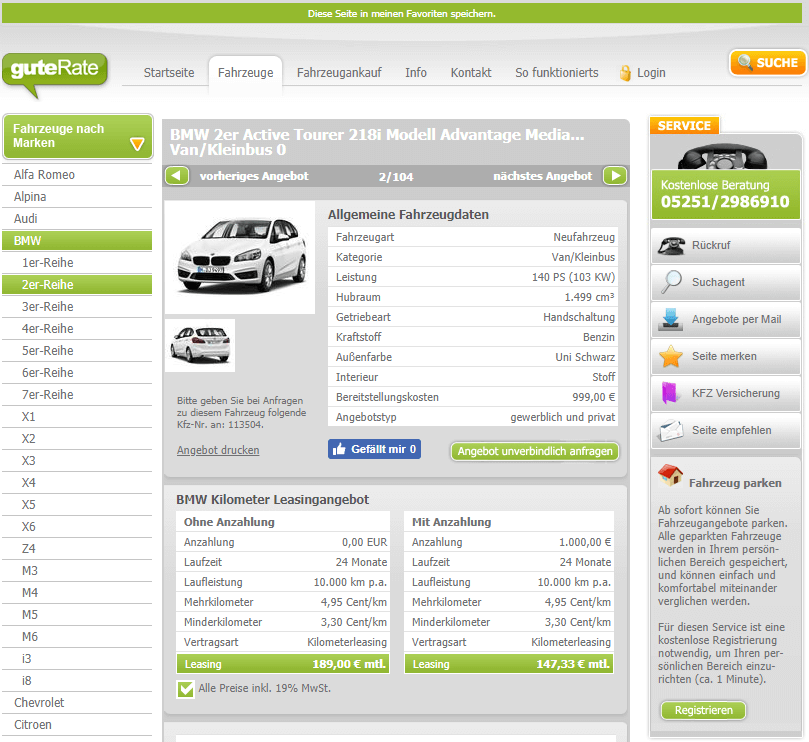
Task: Click the green next offer arrow
Action: coord(615,175)
